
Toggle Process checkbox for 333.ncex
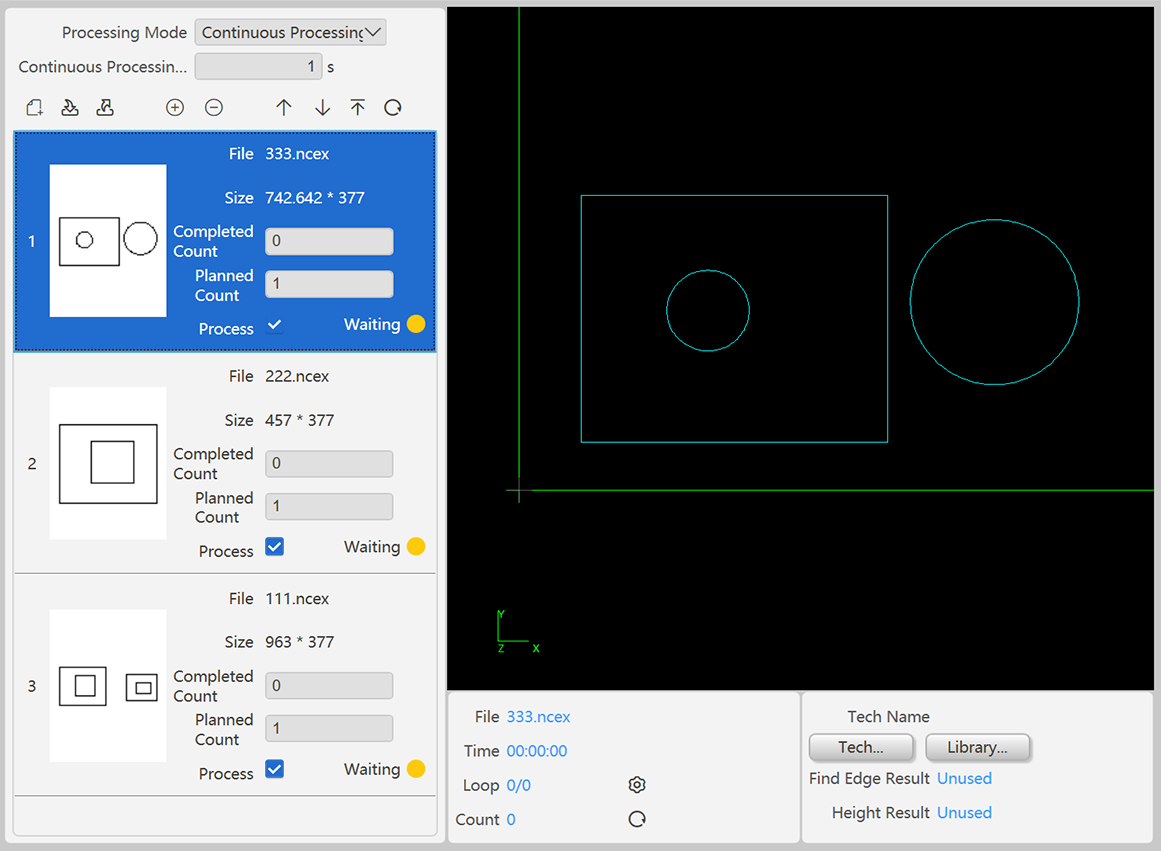click(275, 325)
